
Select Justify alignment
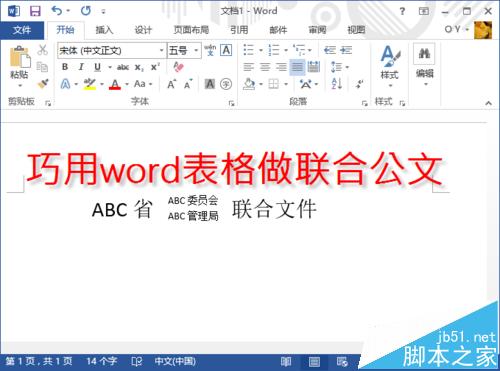pos(297,67)
